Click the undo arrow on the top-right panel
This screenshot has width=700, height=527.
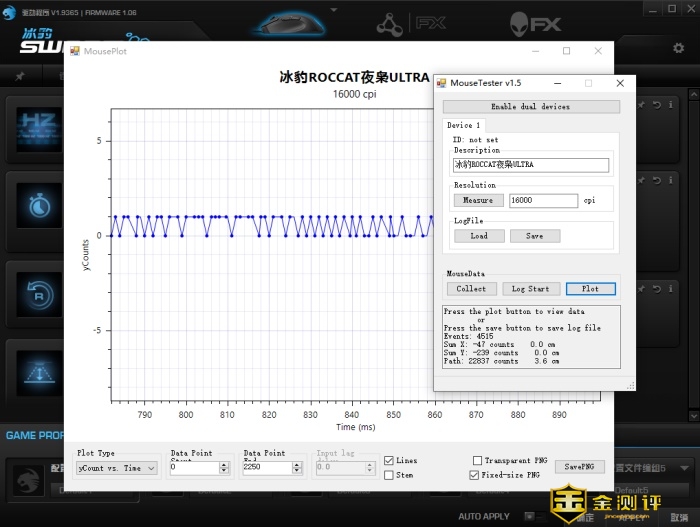click(x=656, y=104)
